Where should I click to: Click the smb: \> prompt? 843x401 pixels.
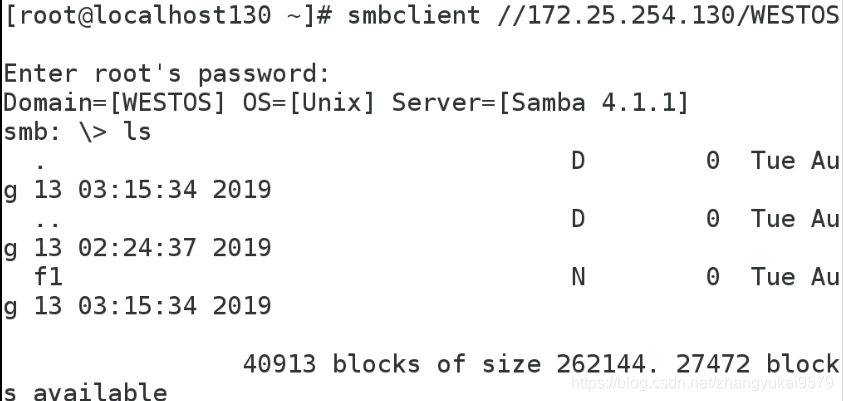point(55,132)
